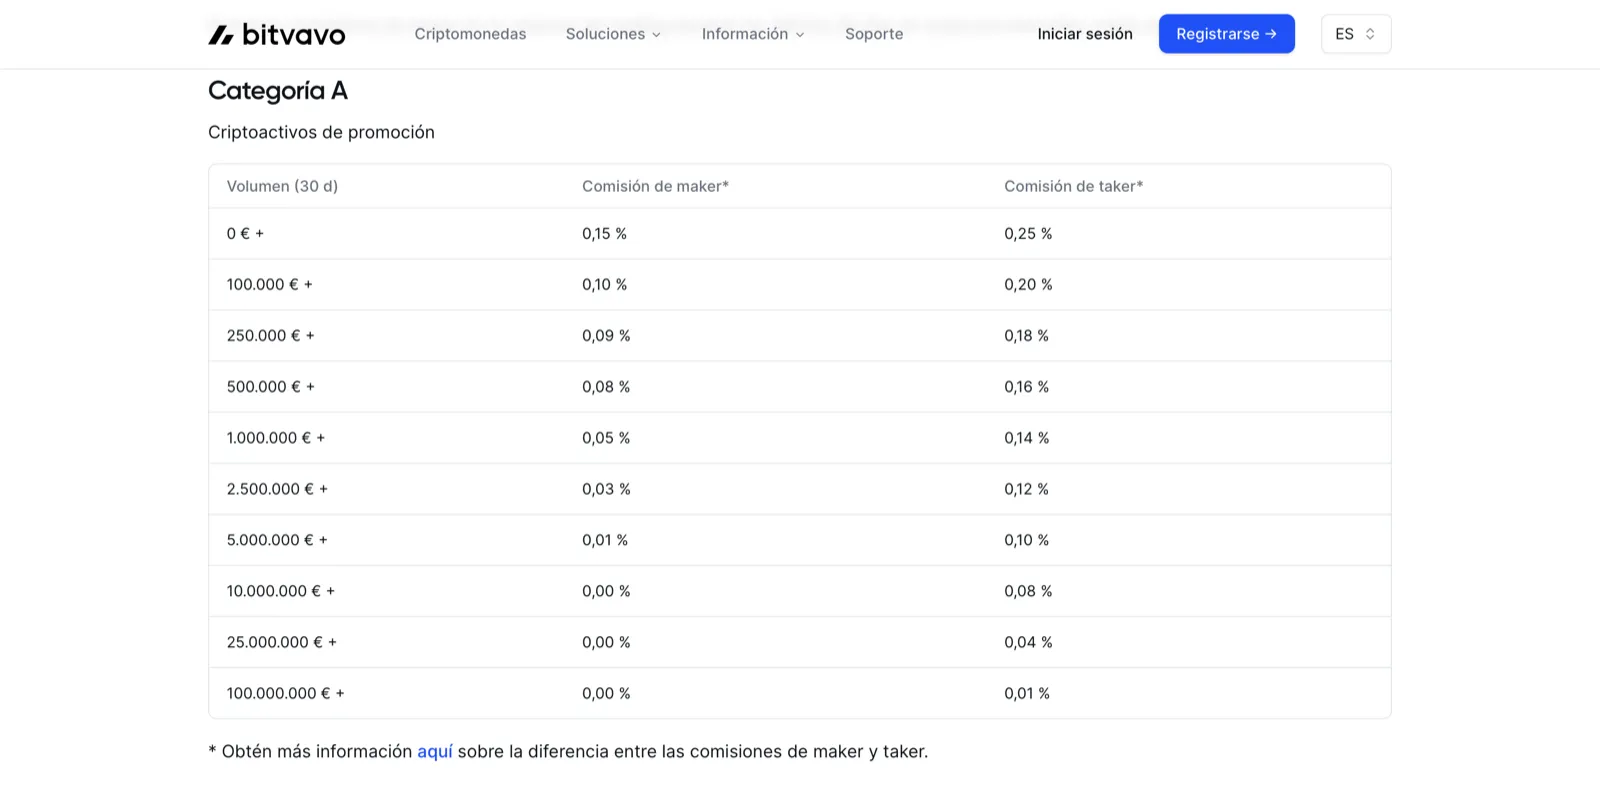The height and width of the screenshot is (795, 1600).
Task: Click taker fee '0,18 %'
Action: (1026, 335)
